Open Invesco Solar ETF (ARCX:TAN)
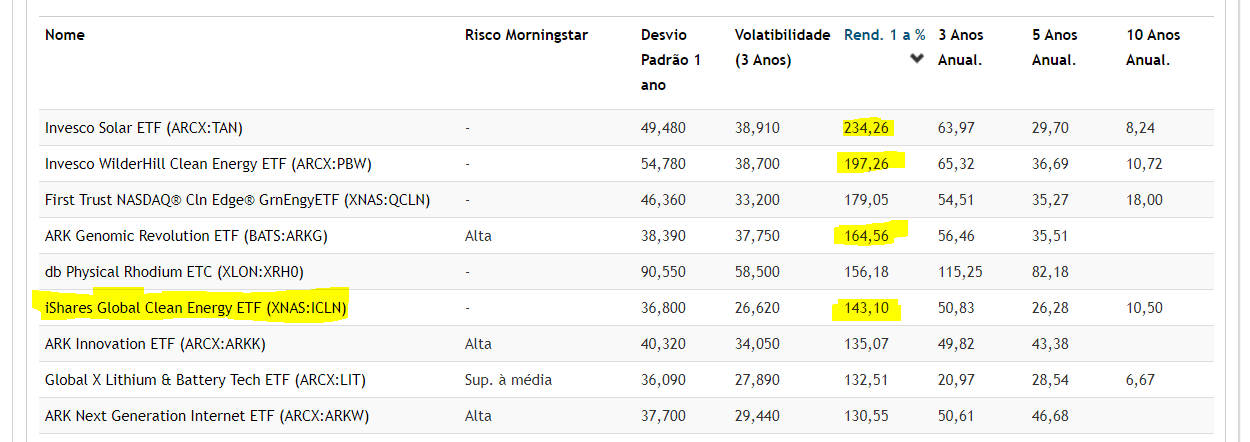This screenshot has width=1250, height=442. [x=144, y=128]
